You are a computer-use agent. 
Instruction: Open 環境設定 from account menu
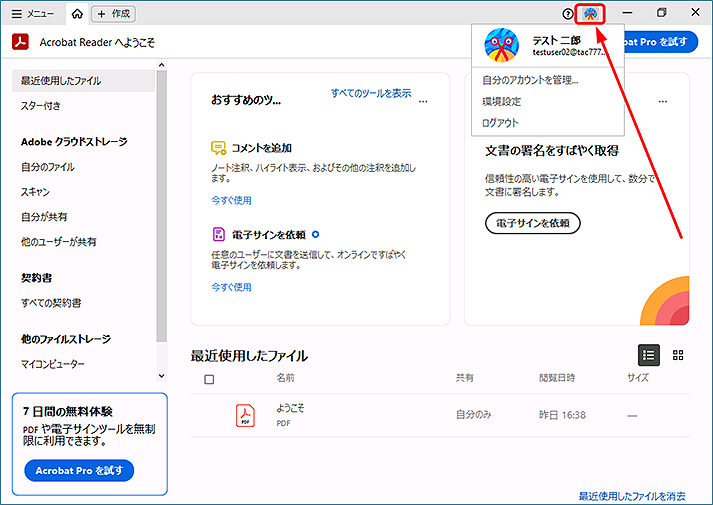point(502,101)
